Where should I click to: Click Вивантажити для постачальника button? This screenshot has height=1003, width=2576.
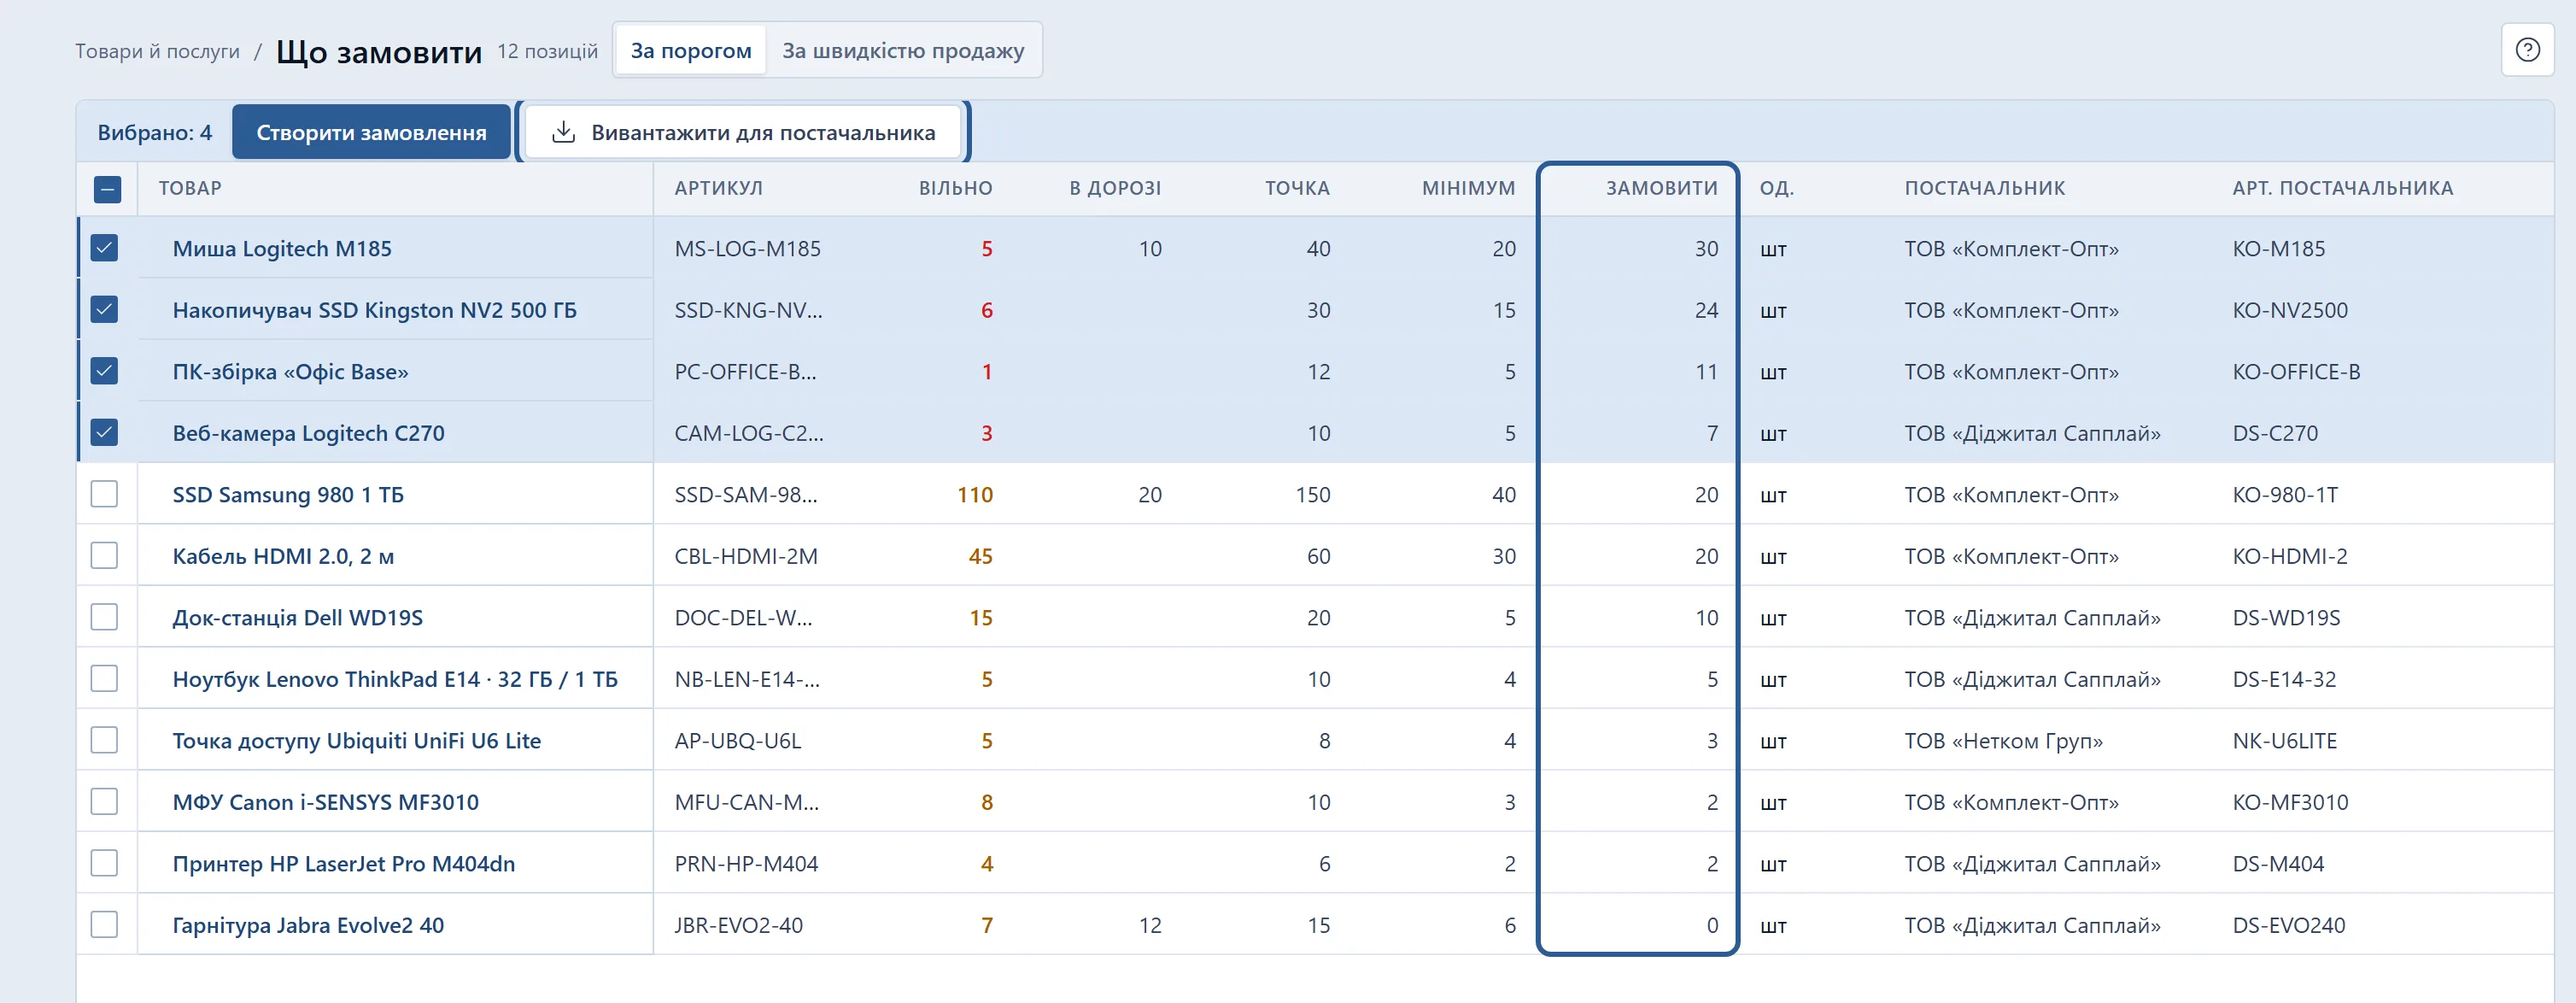click(743, 132)
